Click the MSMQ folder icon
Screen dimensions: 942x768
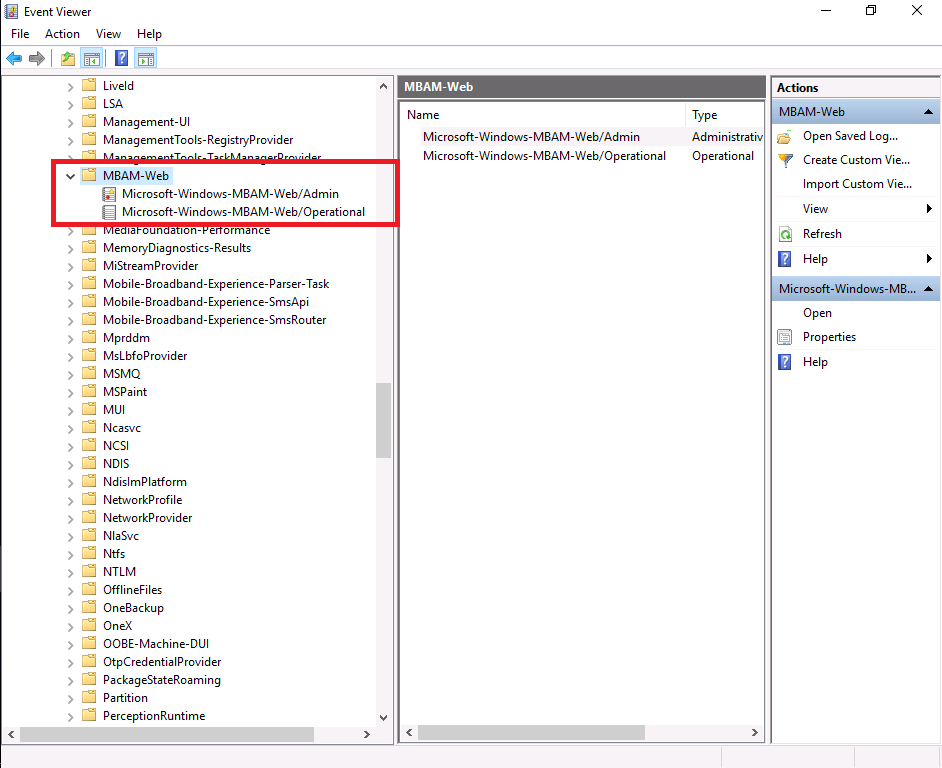pyautogui.click(x=89, y=373)
